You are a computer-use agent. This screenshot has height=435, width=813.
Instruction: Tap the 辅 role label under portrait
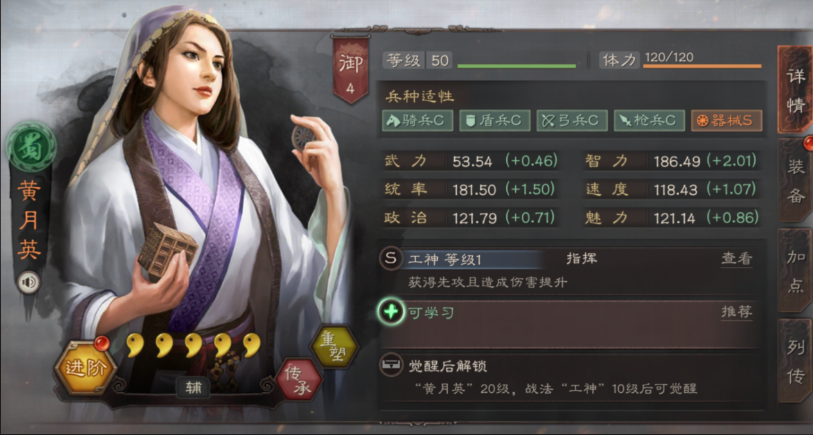(x=193, y=388)
